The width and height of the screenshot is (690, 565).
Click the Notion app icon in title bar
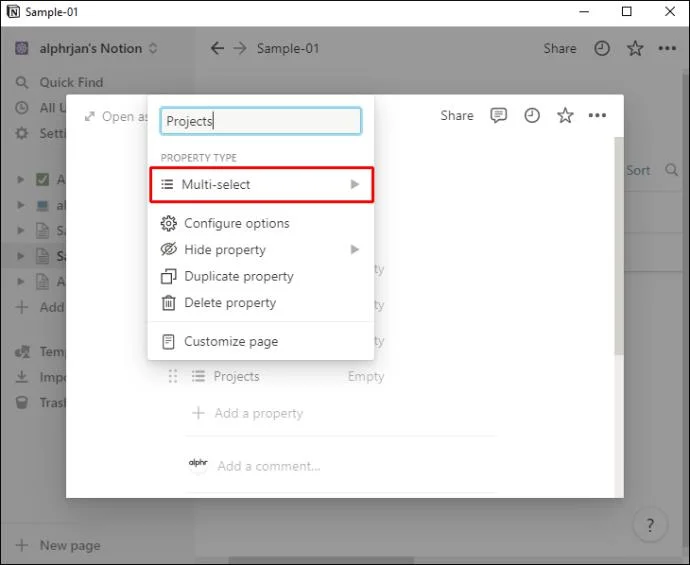(13, 11)
